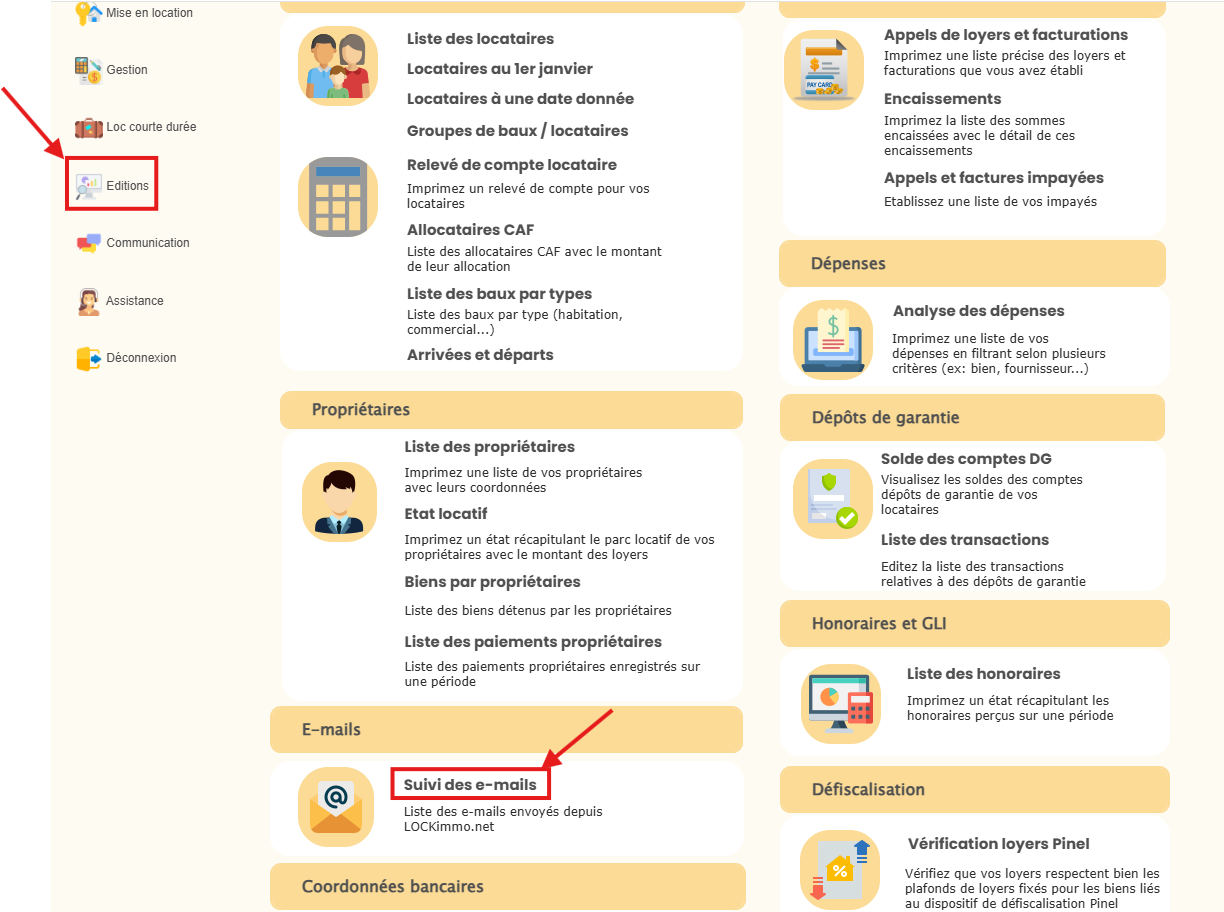Open Groupes de baux / locataires
This screenshot has height=912, width=1224.
pyautogui.click(x=518, y=131)
